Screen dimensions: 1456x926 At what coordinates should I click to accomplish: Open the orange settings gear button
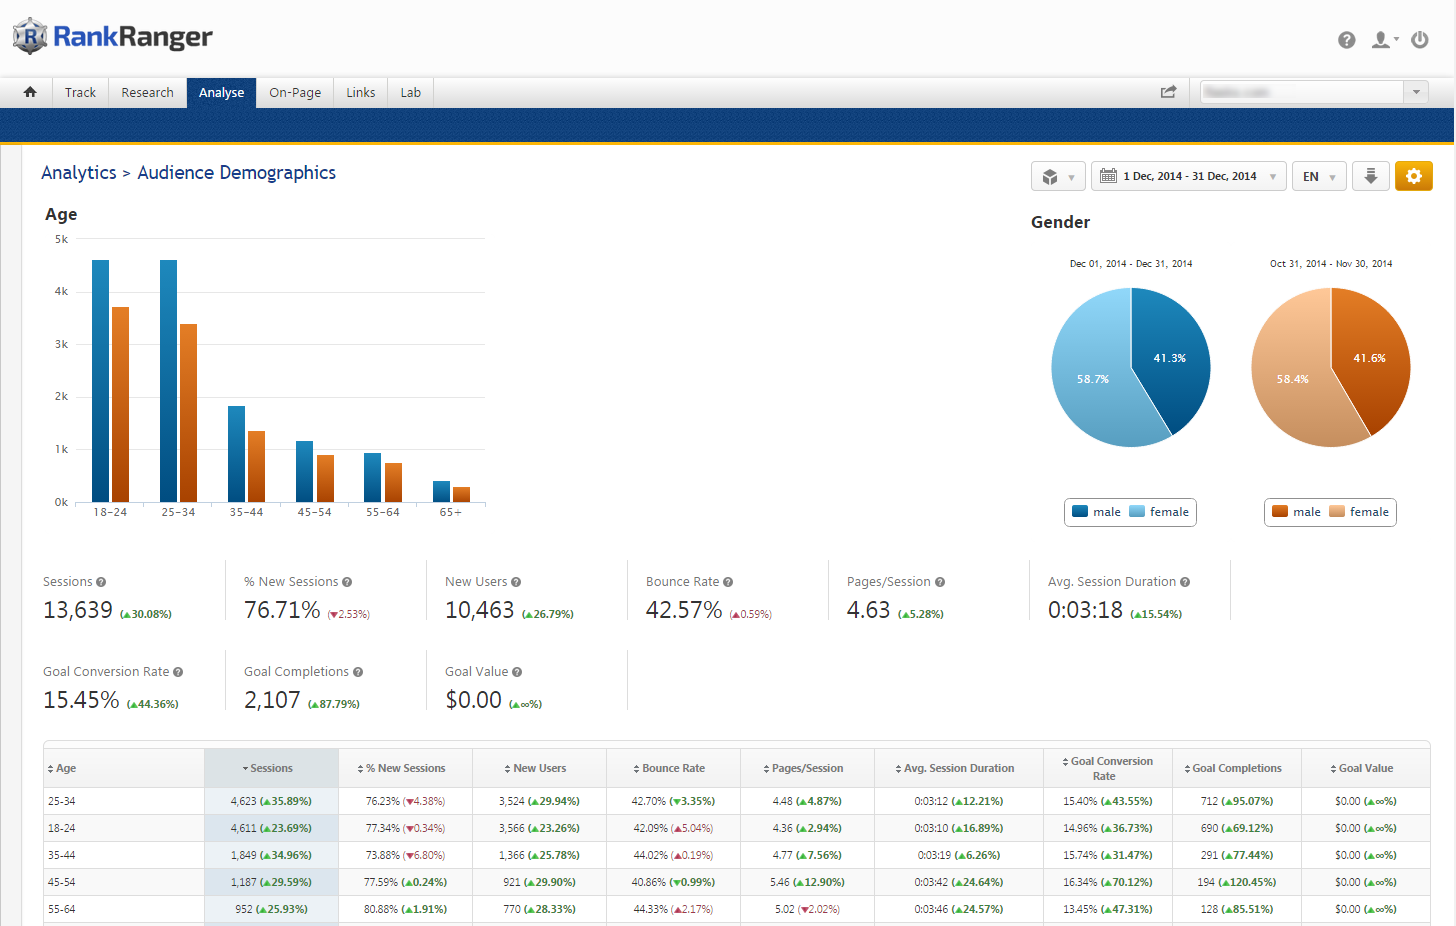(x=1413, y=176)
